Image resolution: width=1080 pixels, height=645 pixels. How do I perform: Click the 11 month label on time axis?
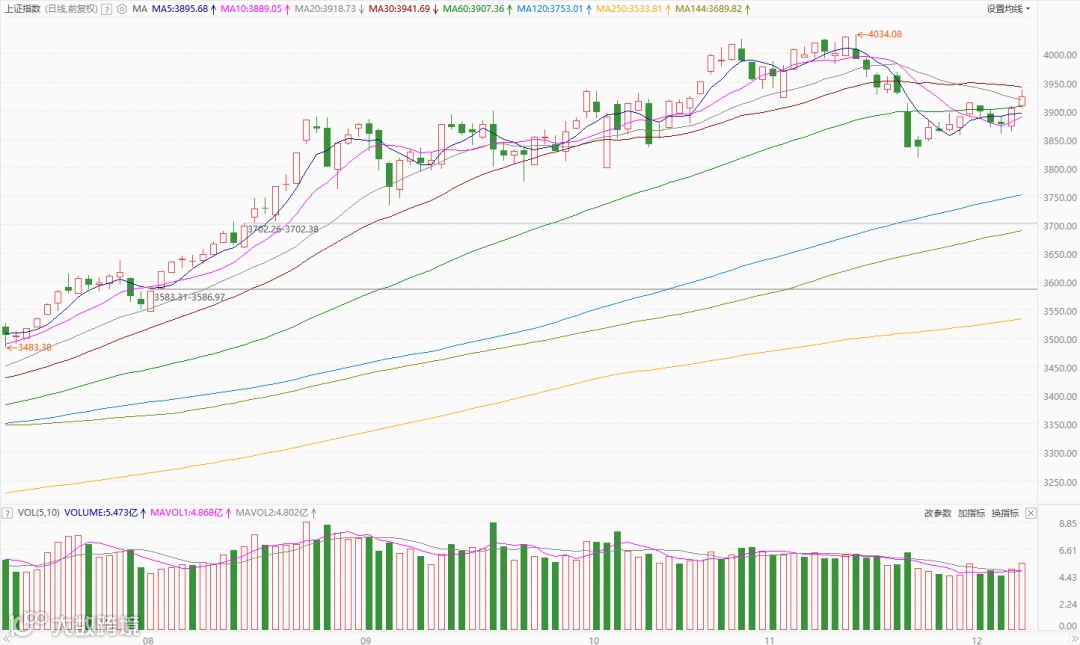tap(769, 640)
